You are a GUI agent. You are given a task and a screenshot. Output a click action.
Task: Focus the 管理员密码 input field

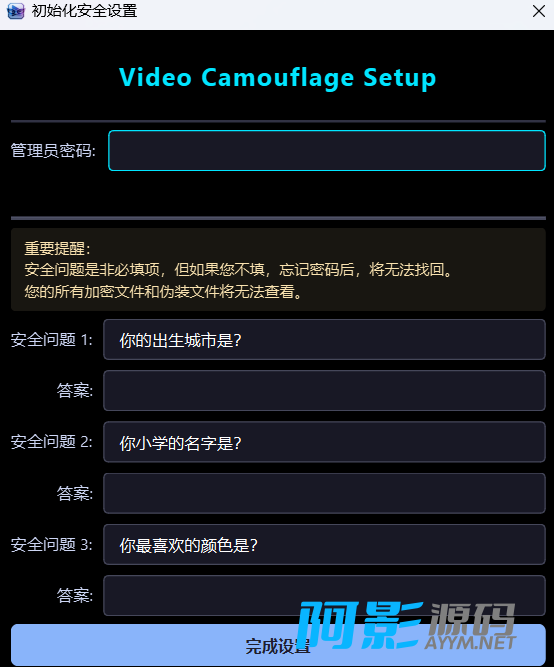[x=327, y=151]
